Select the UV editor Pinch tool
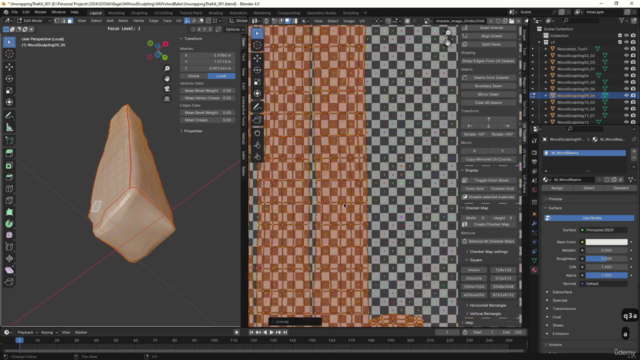This screenshot has height=360, width=640. [x=257, y=157]
